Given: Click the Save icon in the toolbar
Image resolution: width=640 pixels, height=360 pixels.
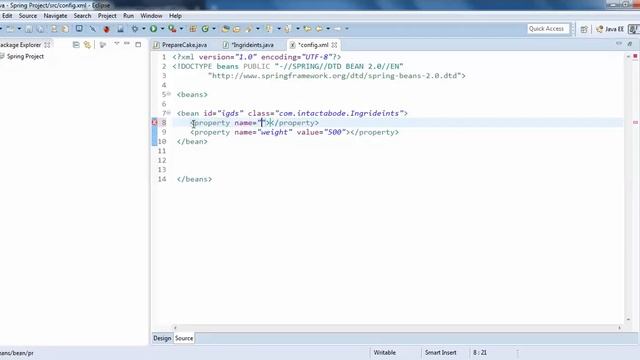Looking at the screenshot, I should coord(29,29).
